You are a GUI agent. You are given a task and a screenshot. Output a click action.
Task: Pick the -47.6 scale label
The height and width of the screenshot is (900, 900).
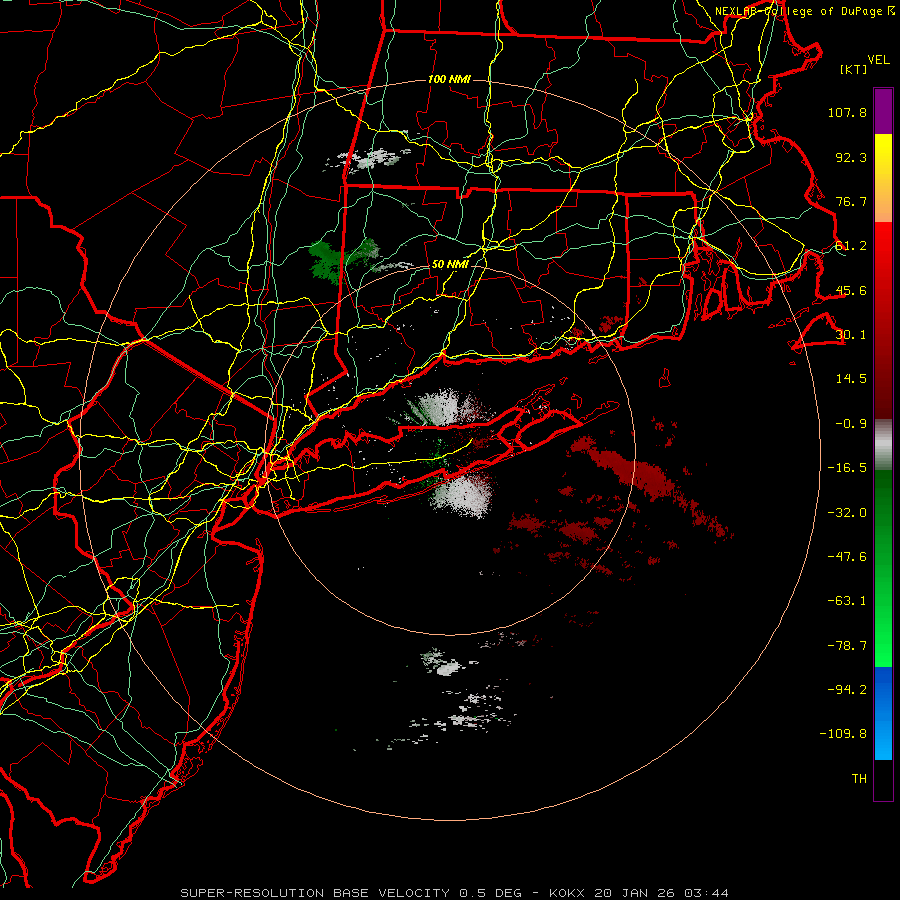click(x=847, y=557)
